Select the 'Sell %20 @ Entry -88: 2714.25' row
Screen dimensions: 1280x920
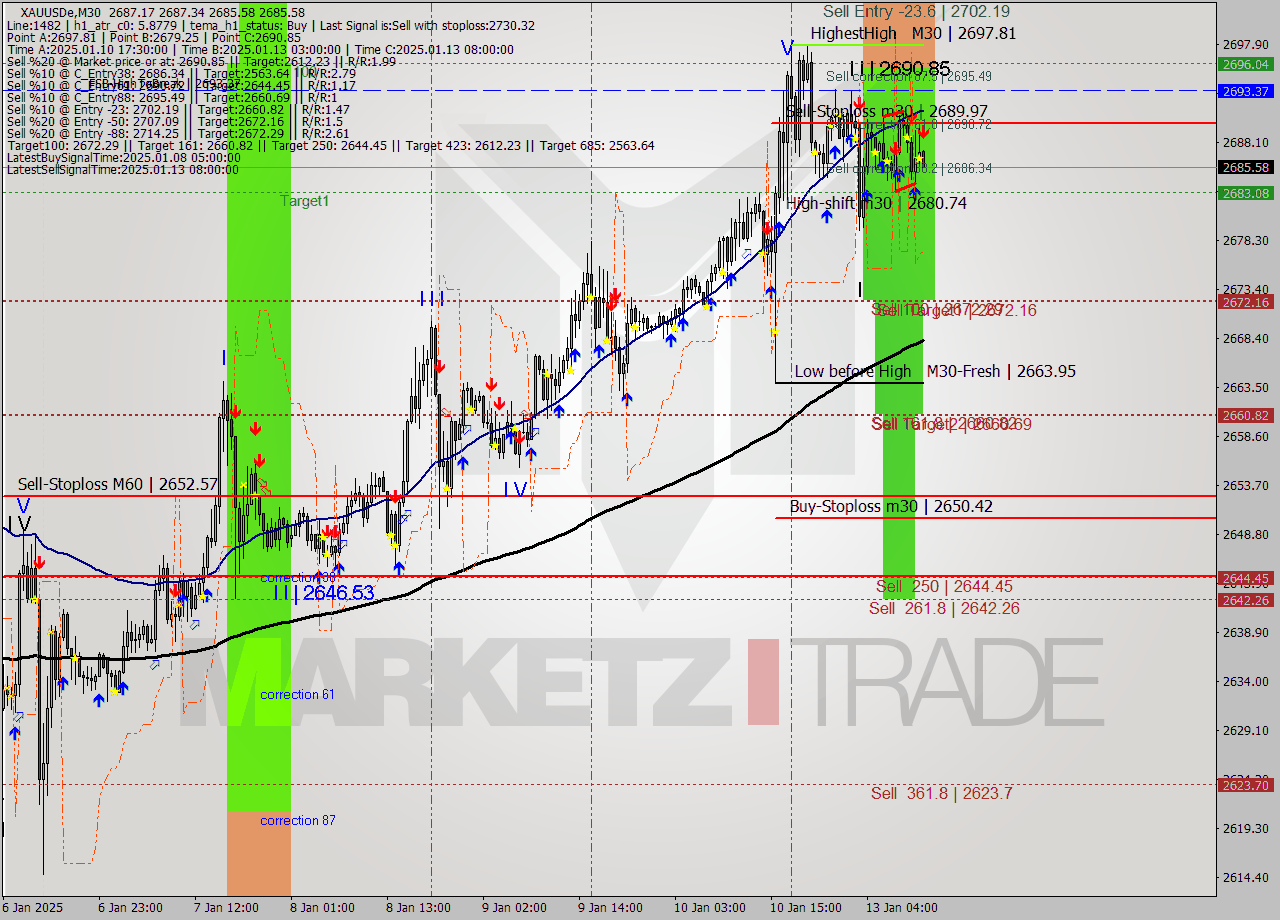tap(177, 133)
